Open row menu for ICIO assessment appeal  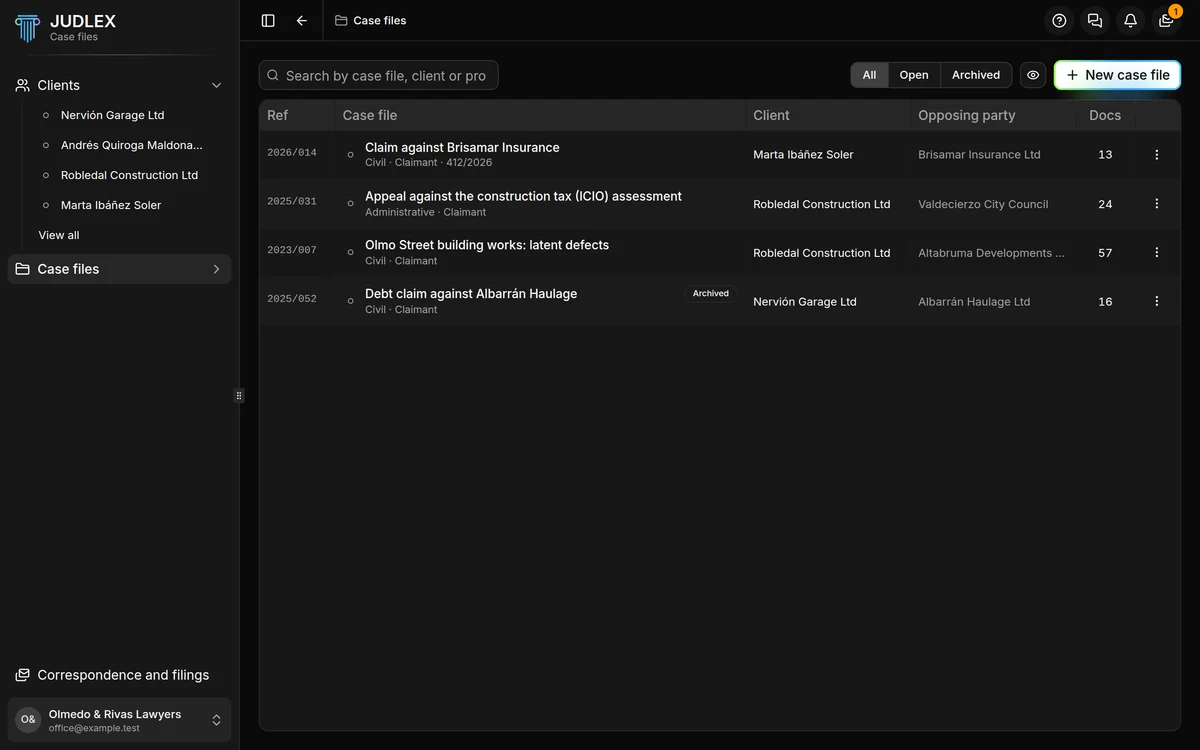tap(1157, 204)
